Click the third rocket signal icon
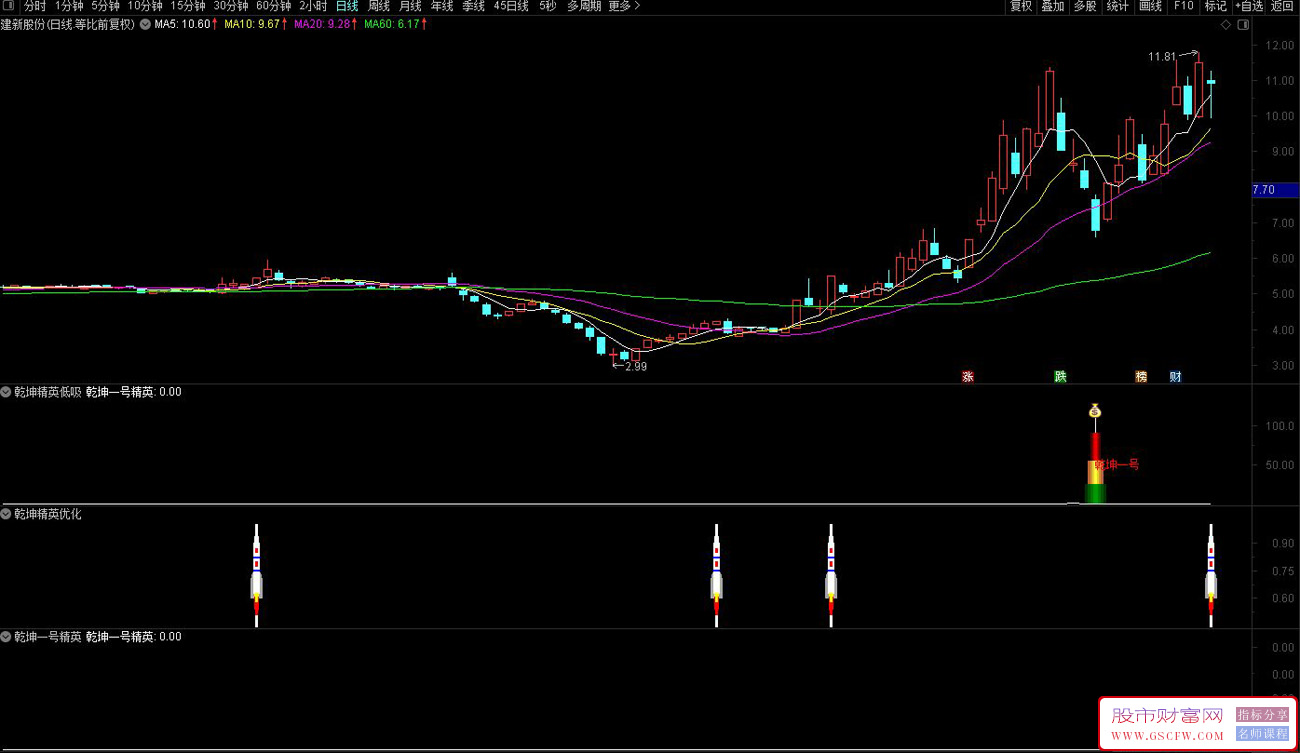 (831, 575)
